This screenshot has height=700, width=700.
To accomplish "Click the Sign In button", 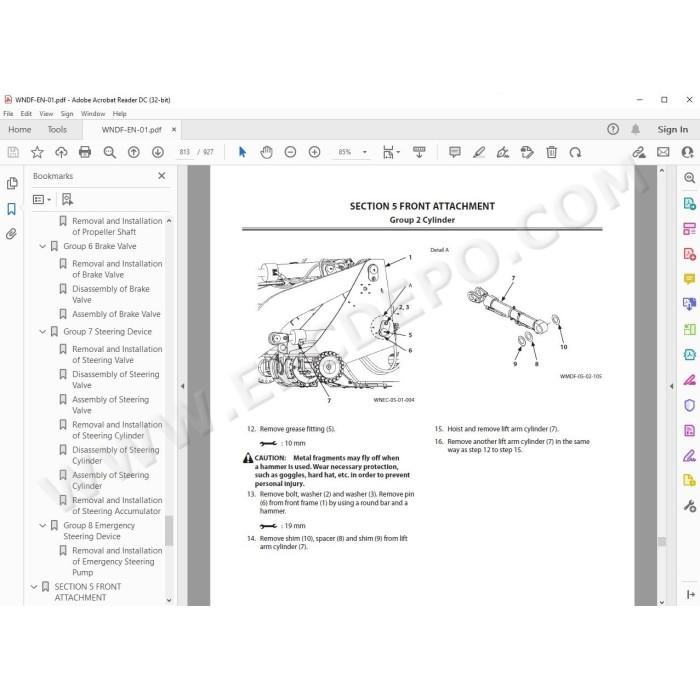I will (x=672, y=129).
